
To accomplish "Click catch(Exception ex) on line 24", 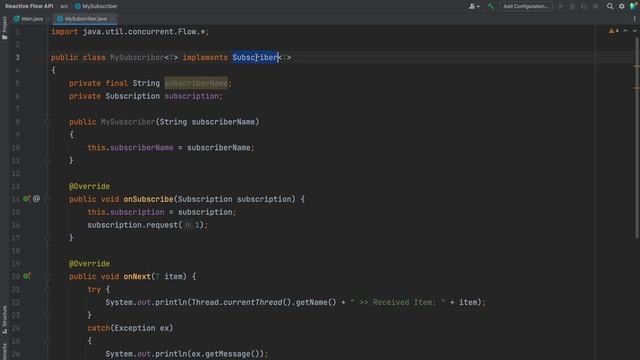I will 130,328.
